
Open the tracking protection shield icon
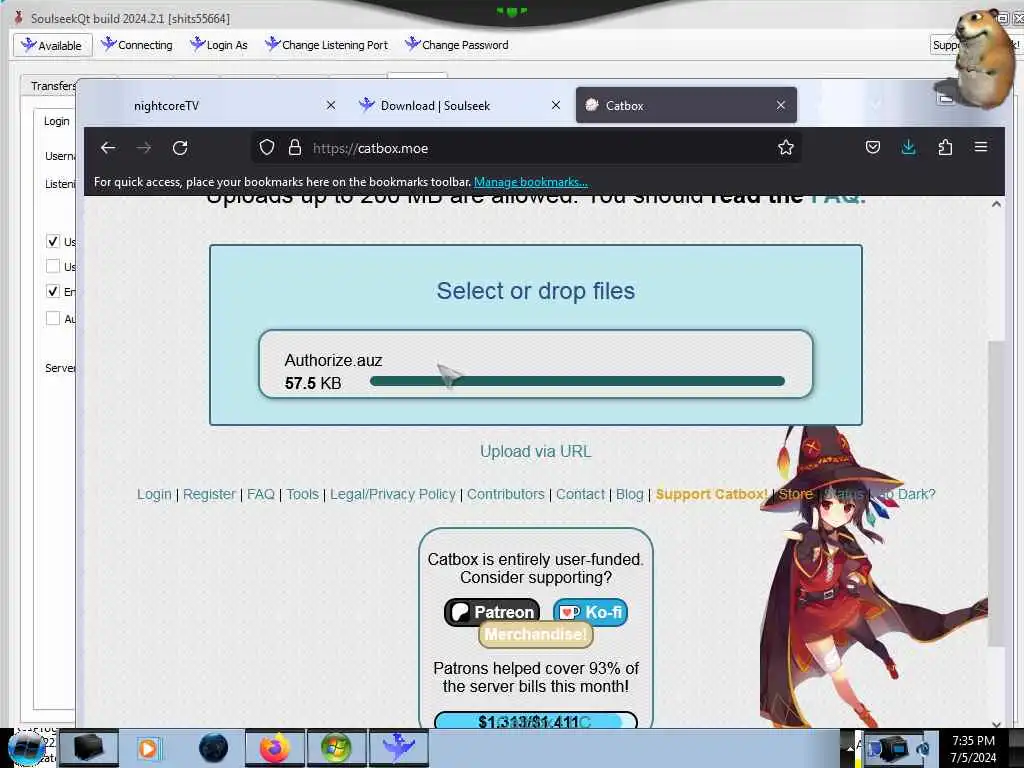click(266, 148)
